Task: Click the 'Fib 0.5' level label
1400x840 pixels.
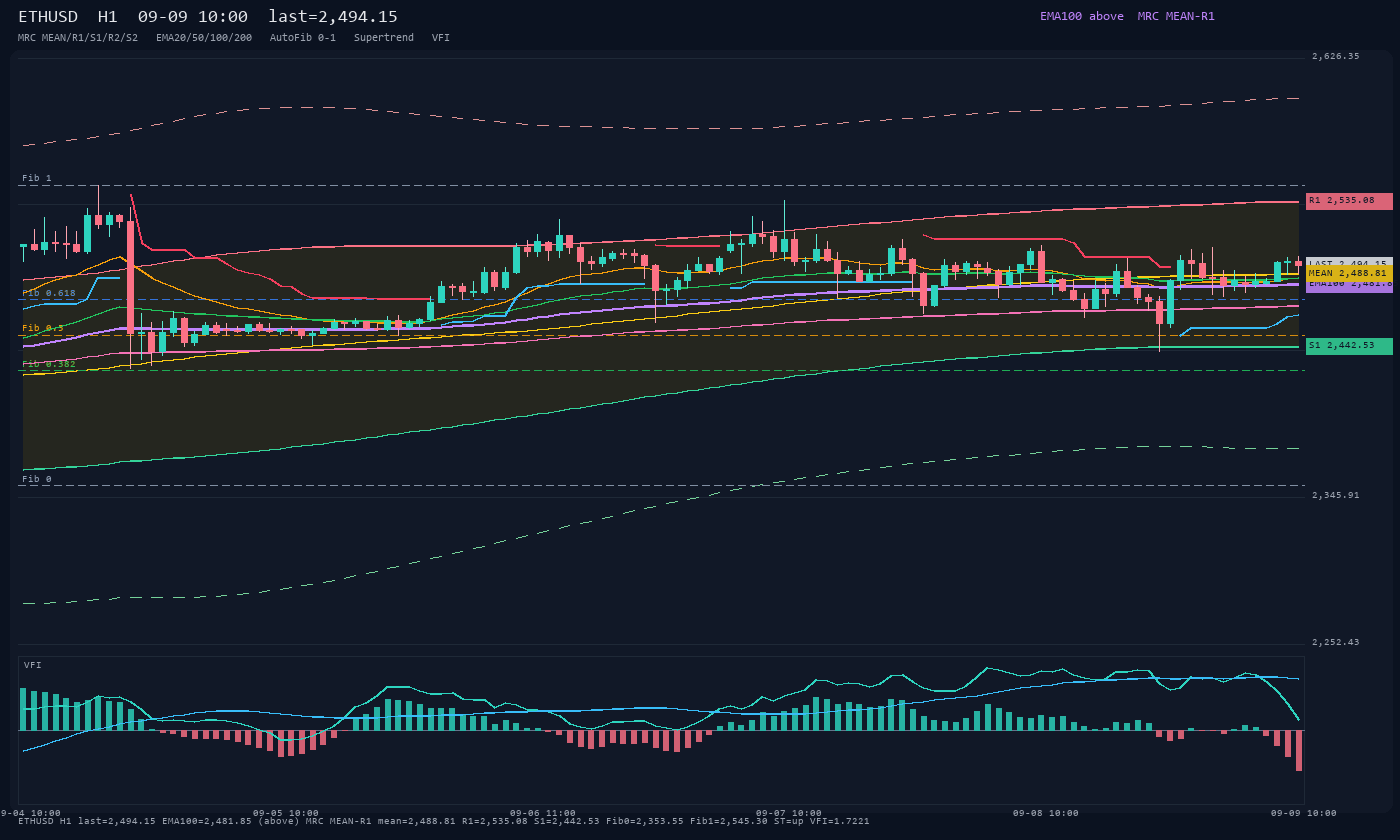Action: [43, 328]
